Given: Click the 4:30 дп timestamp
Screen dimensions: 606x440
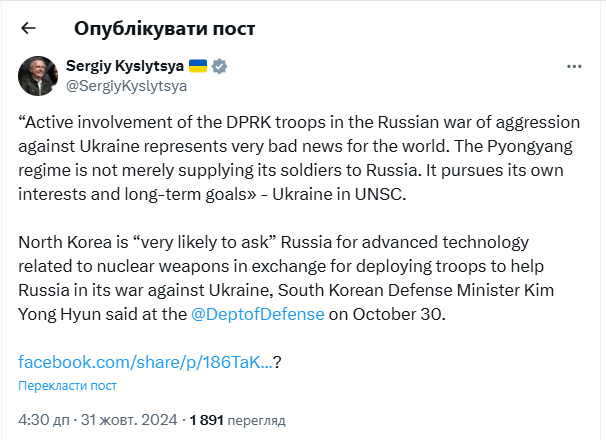Looking at the screenshot, I should 44,420.
